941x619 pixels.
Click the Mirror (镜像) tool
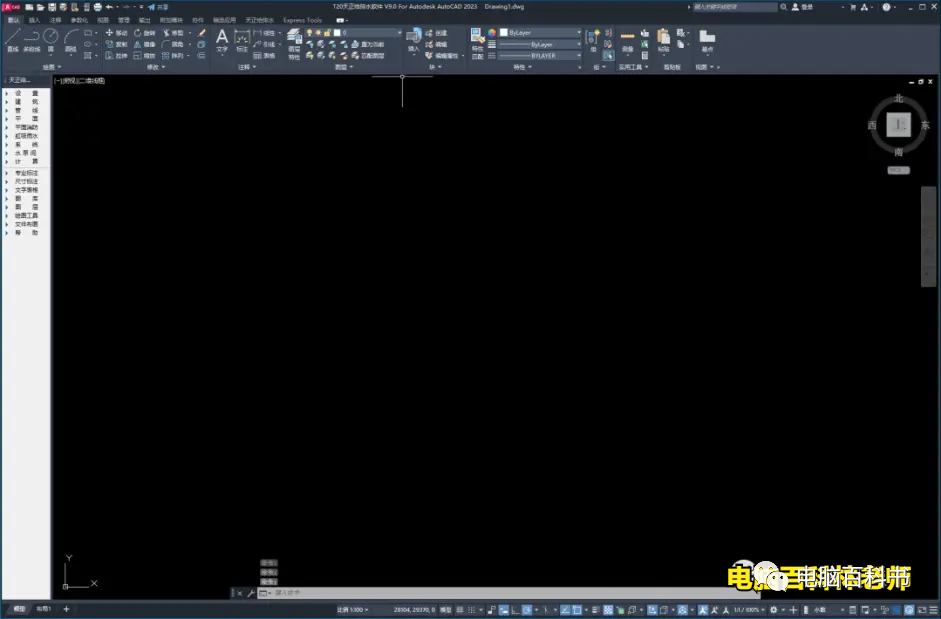144,44
